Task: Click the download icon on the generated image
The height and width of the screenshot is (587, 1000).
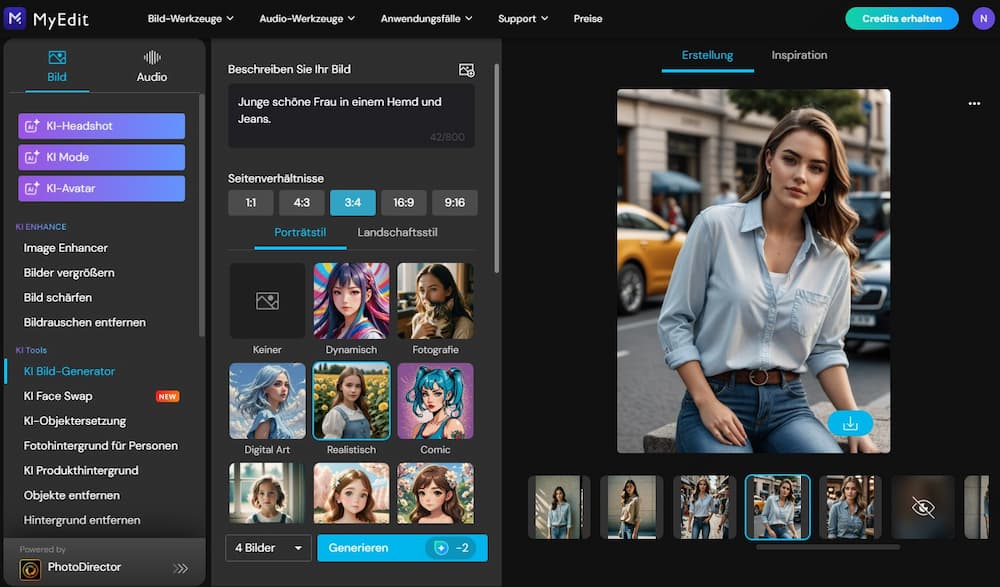Action: click(x=849, y=423)
